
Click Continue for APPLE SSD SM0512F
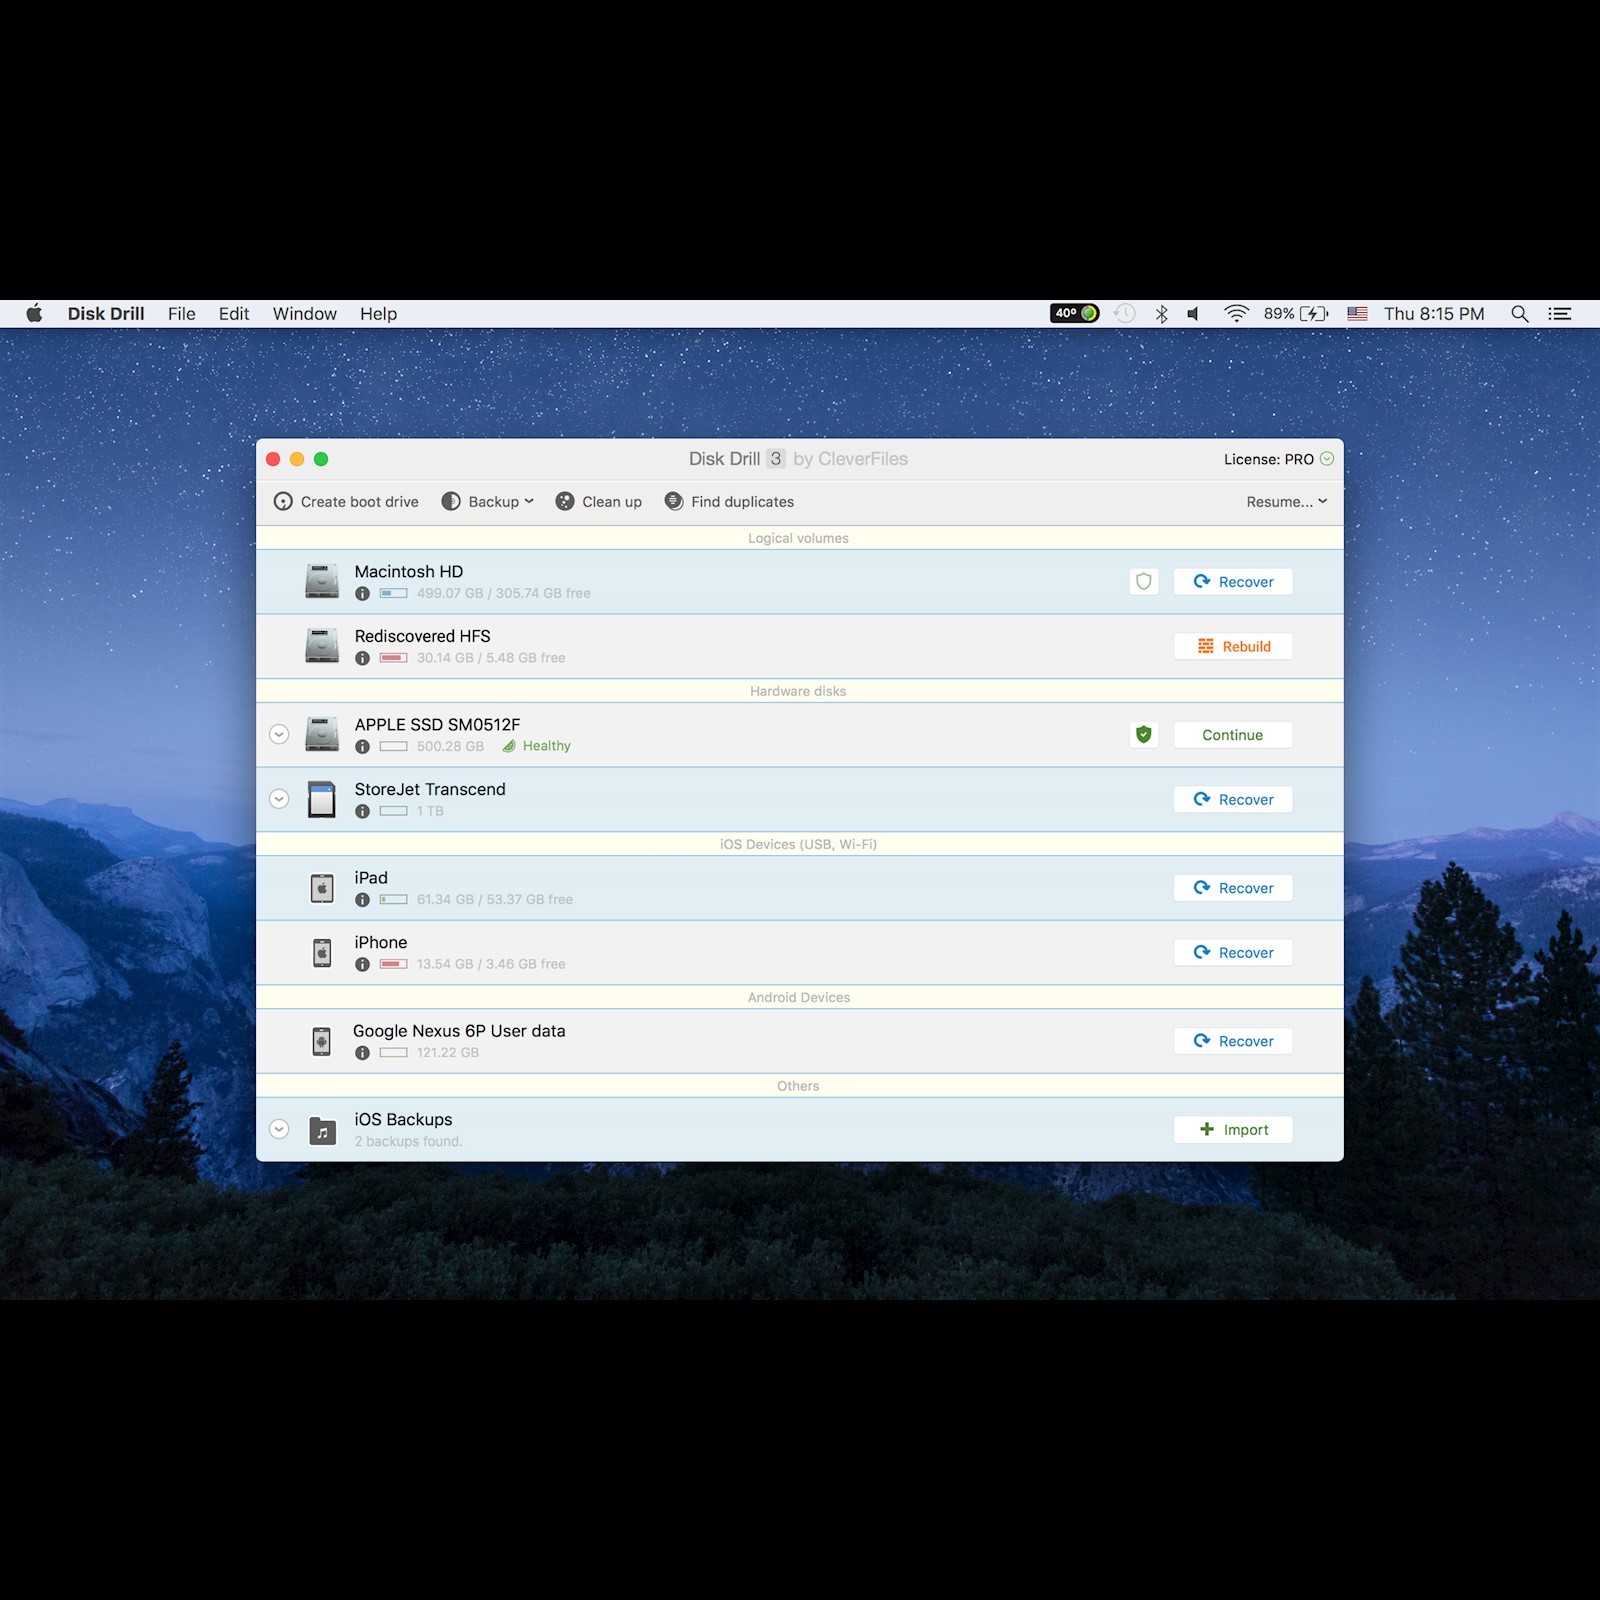tap(1233, 734)
